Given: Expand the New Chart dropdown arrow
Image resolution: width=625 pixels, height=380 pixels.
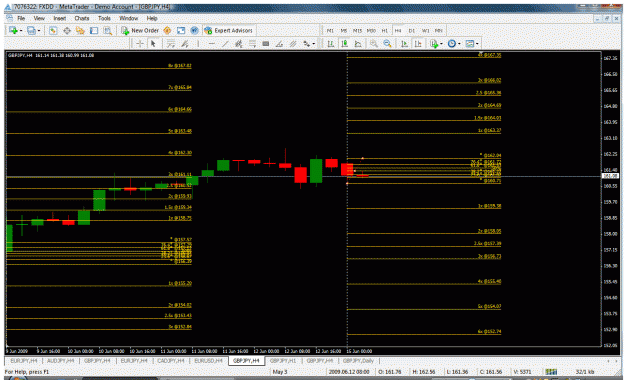Looking at the screenshot, I should [20, 31].
